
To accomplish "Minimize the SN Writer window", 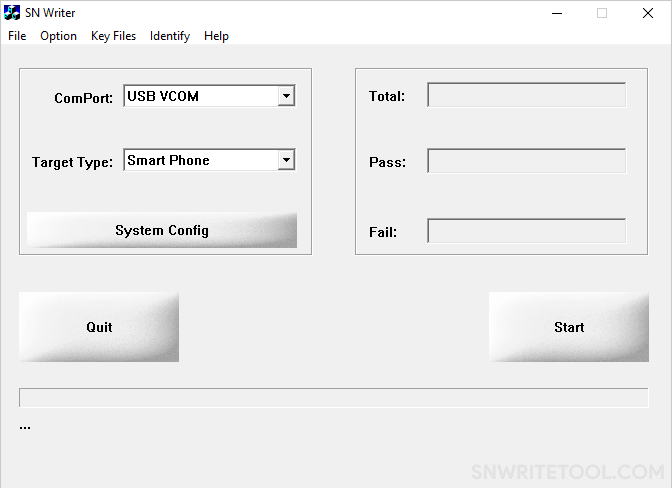I will 557,13.
